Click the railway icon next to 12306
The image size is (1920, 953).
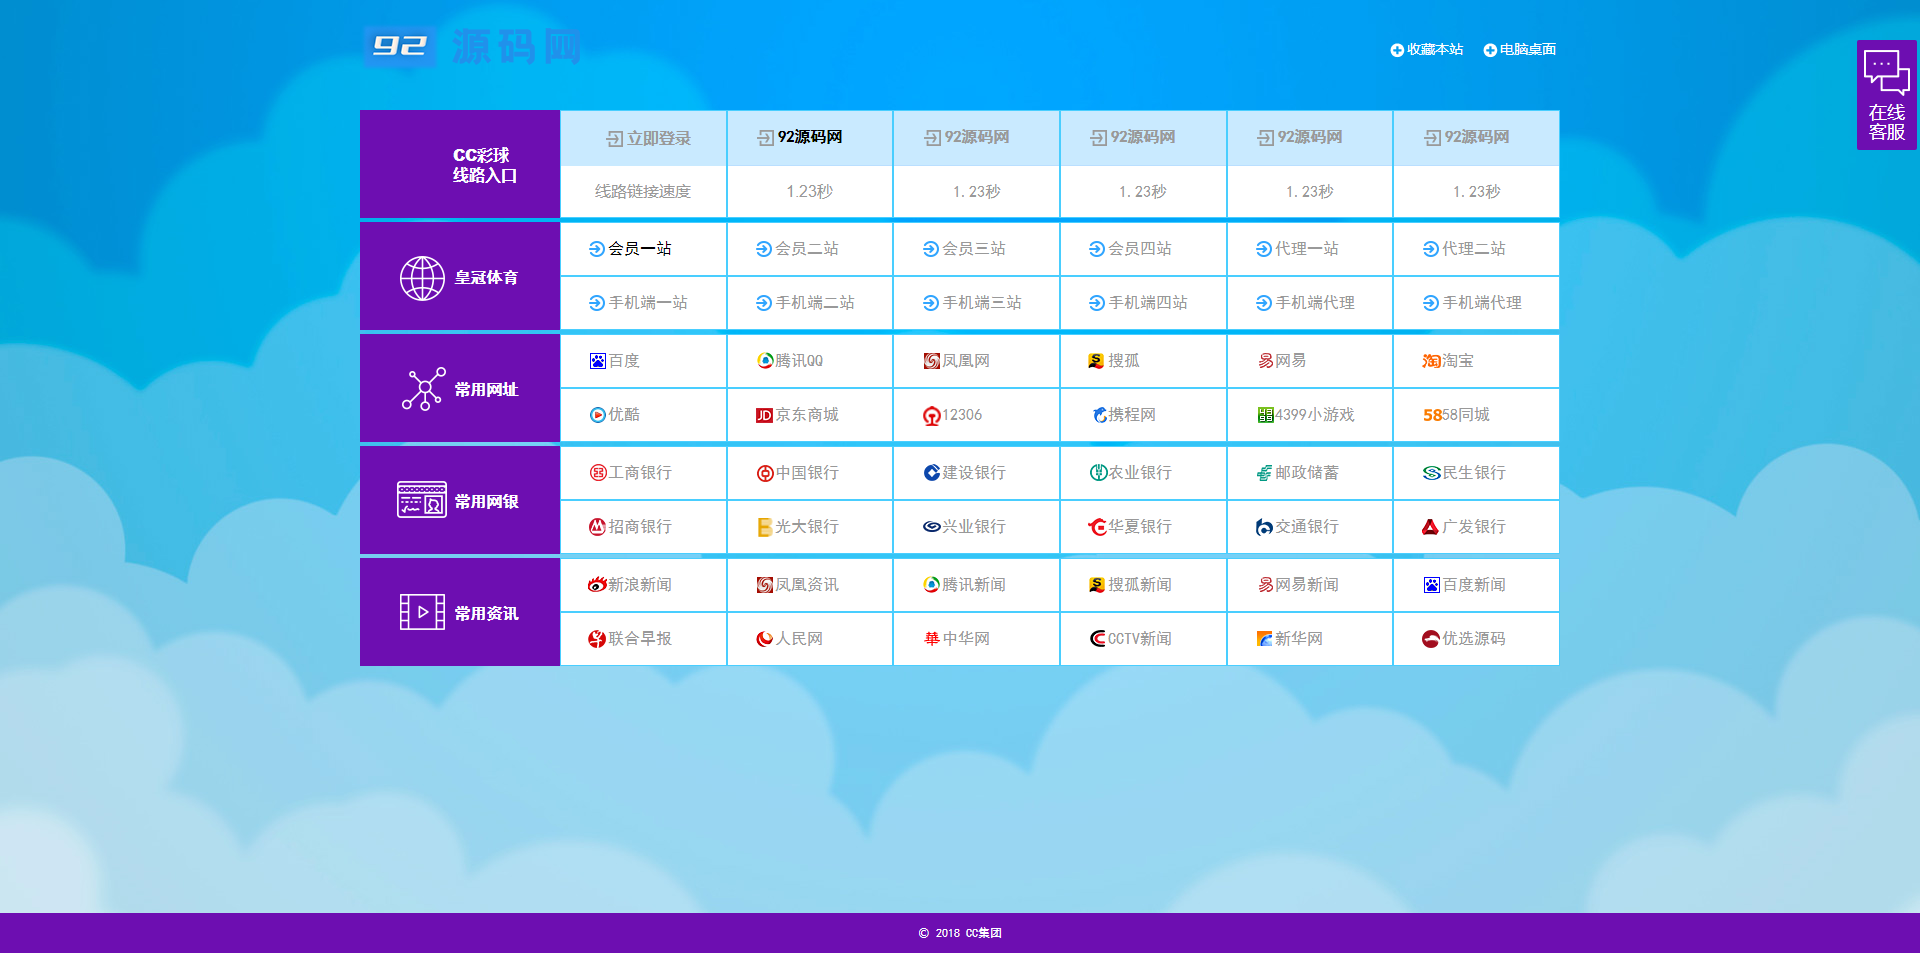tap(932, 416)
